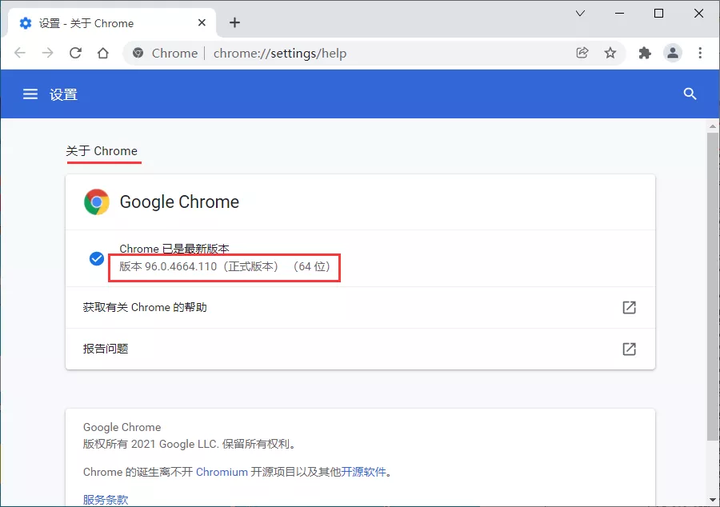Open the hamburger menu beside 设置
This screenshot has width=720, height=507.
point(30,94)
